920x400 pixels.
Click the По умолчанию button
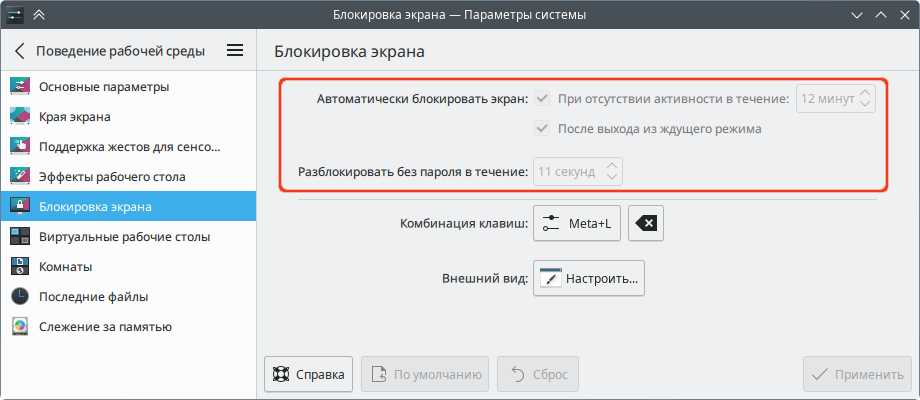click(425, 374)
